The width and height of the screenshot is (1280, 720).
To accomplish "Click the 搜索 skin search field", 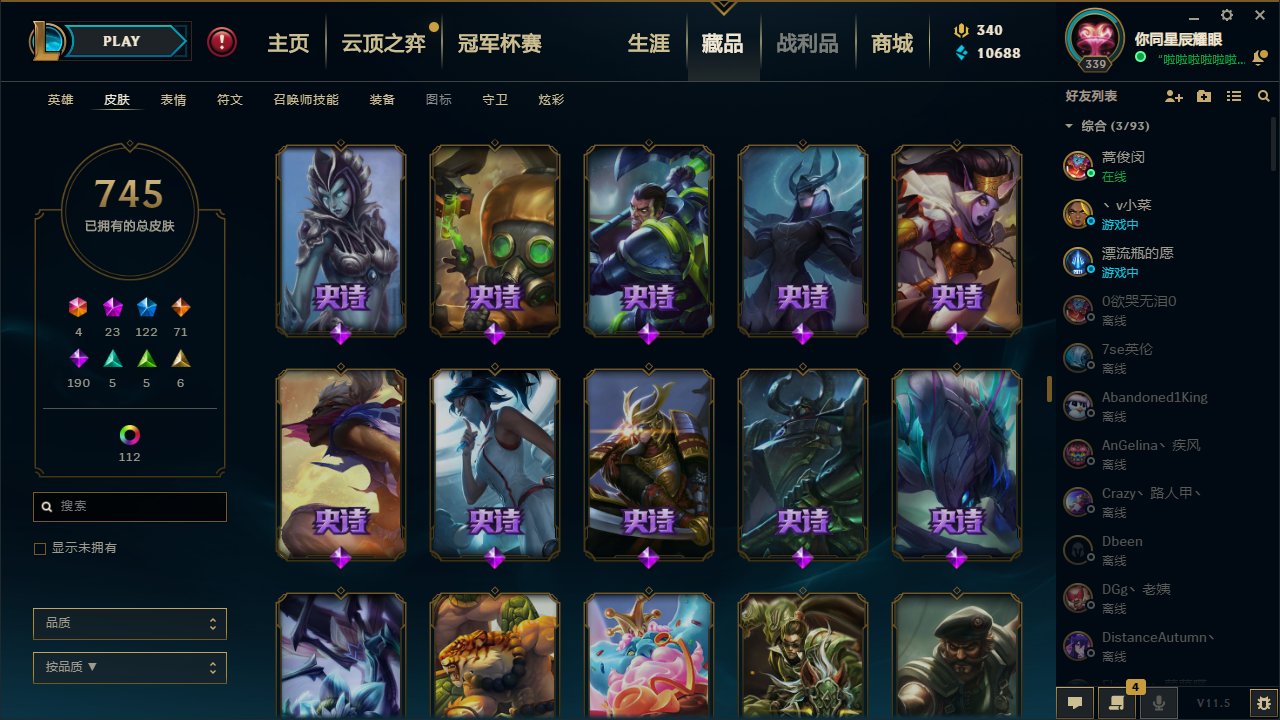I will click(x=130, y=507).
